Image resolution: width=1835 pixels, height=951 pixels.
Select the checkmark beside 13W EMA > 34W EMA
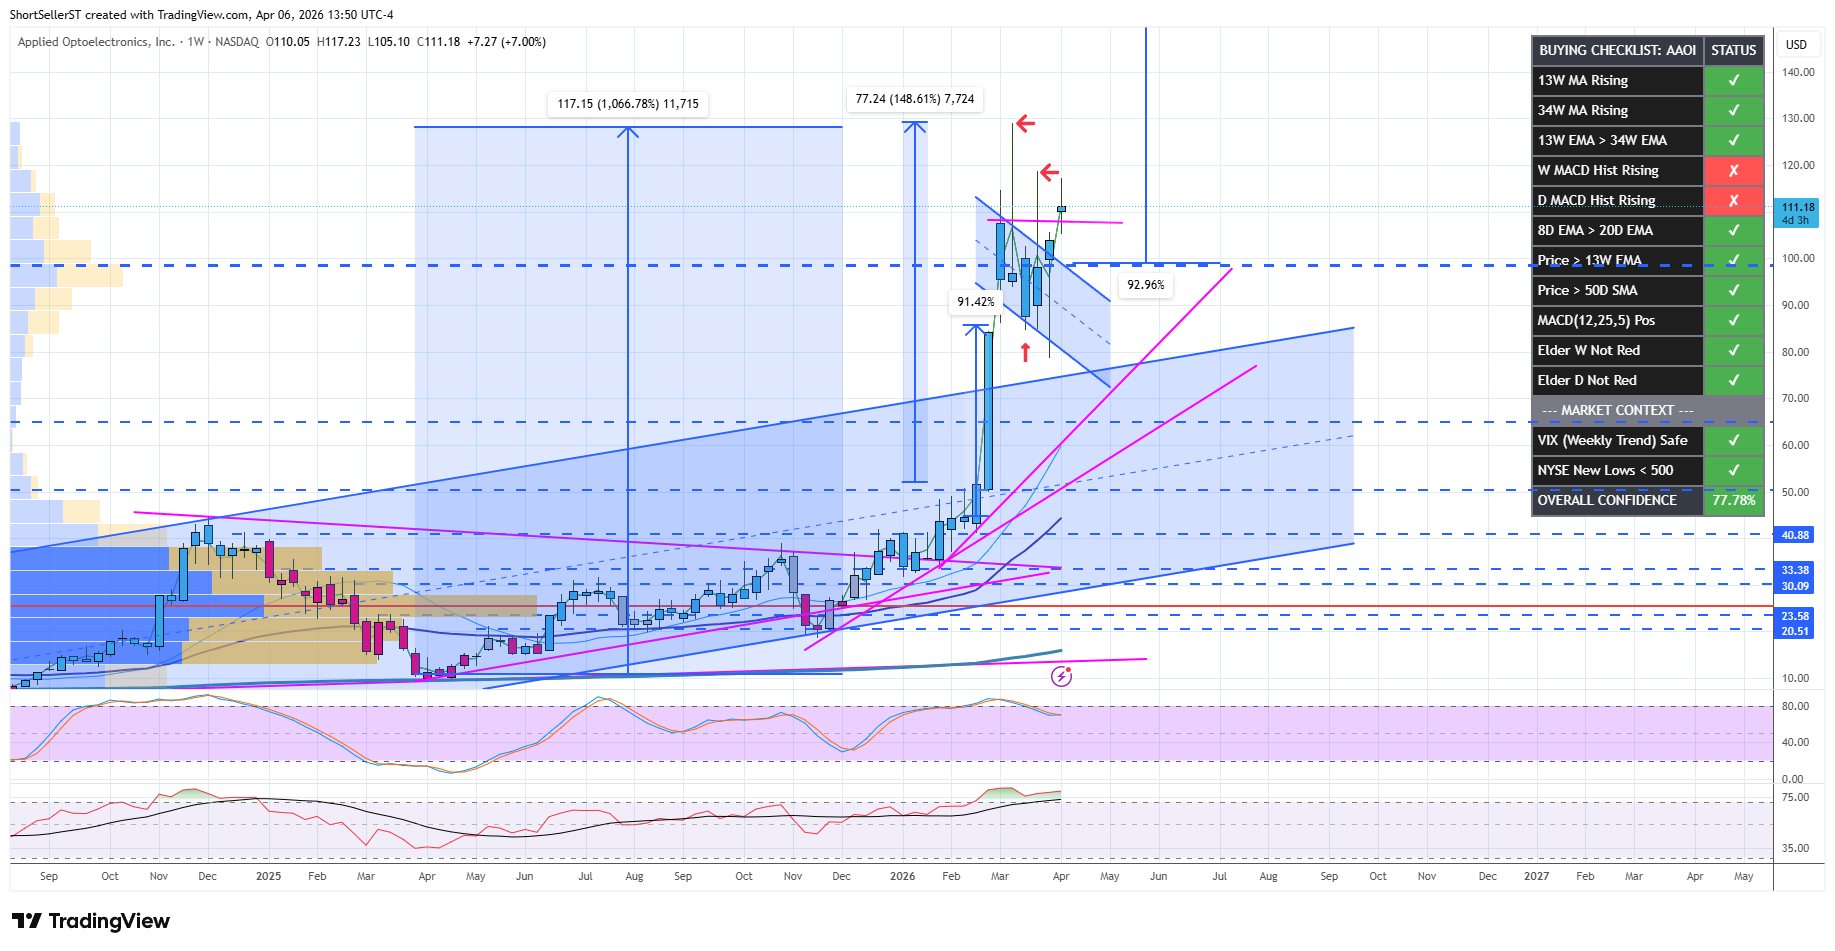pos(1733,140)
